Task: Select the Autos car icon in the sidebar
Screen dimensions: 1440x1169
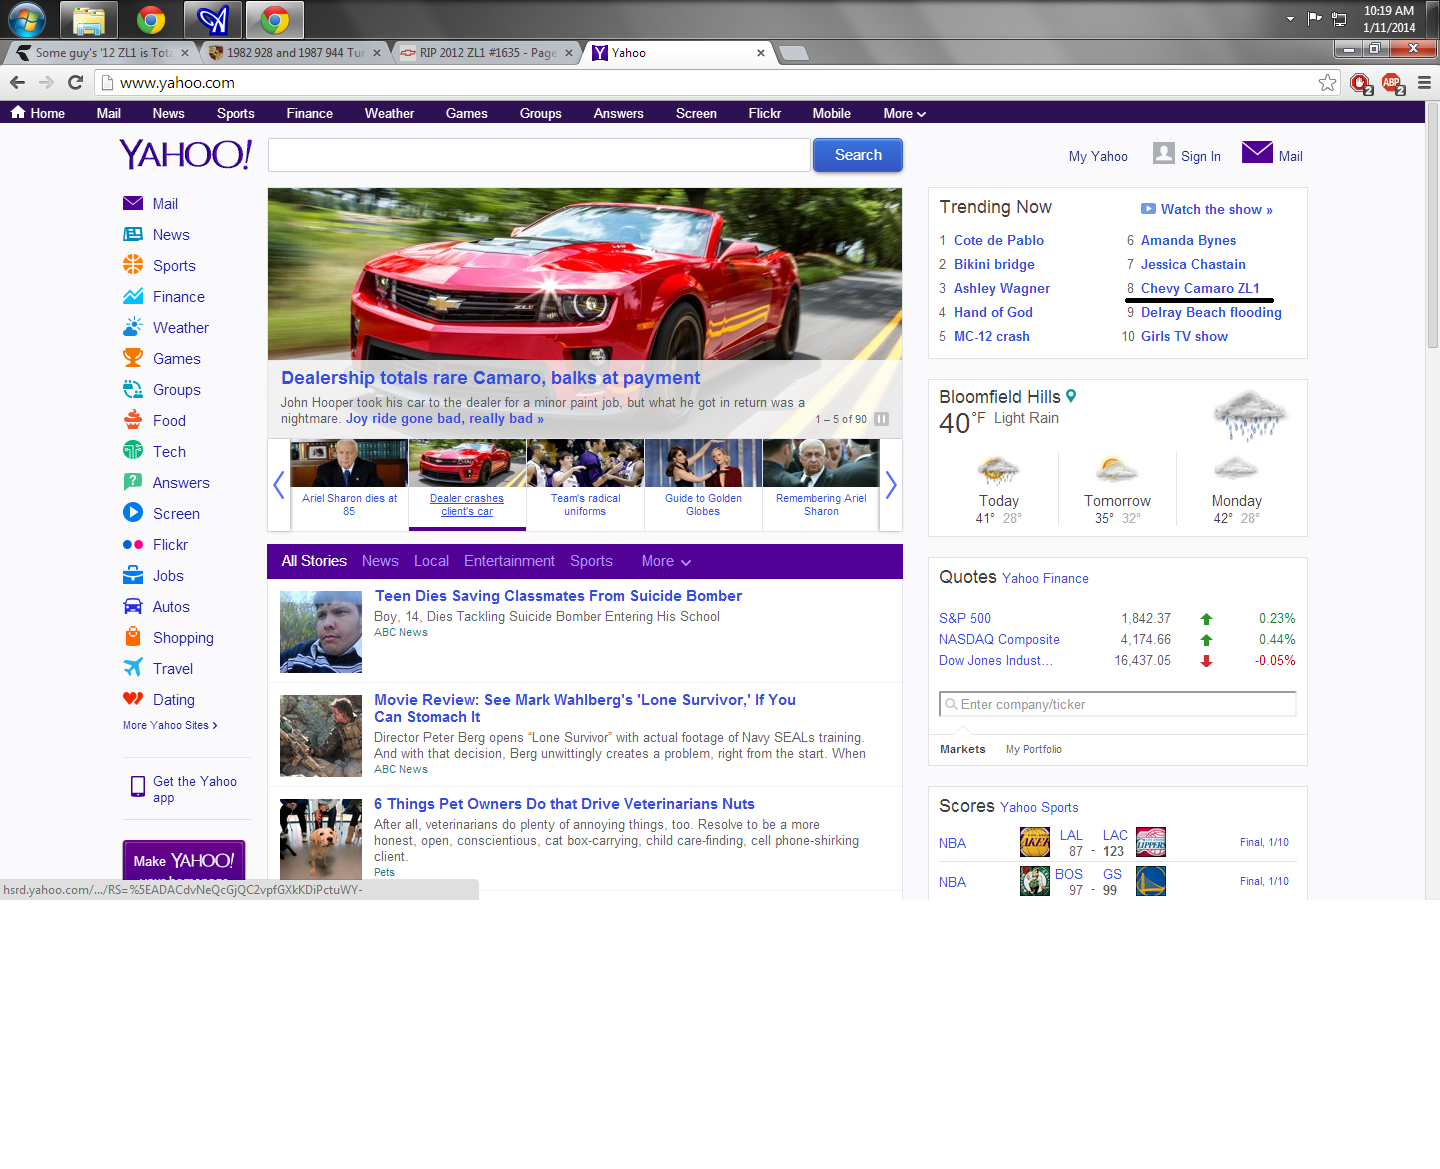Action: click(133, 606)
